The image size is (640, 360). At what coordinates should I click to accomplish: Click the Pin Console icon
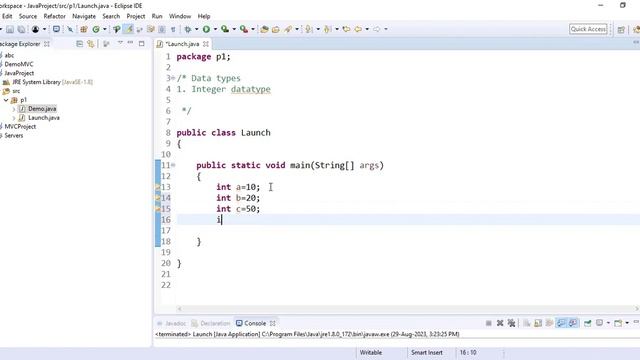coord(587,323)
